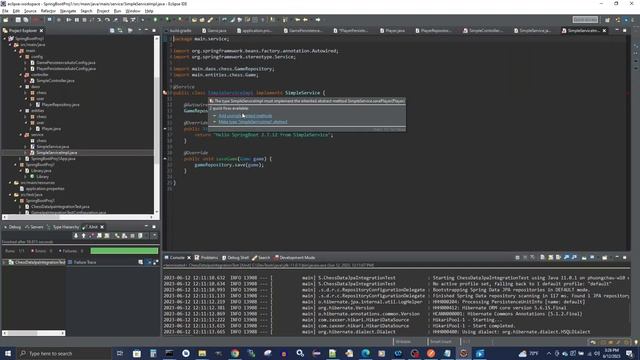The image size is (640, 360).
Task: Switch to the Debug Shell tab
Action: (236, 258)
